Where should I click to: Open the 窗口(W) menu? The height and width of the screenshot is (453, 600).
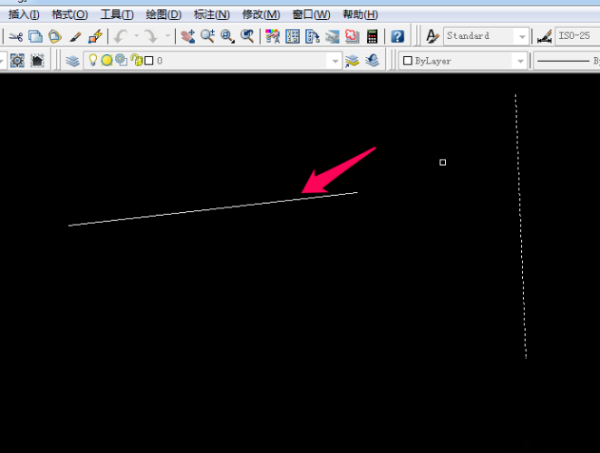tap(311, 15)
